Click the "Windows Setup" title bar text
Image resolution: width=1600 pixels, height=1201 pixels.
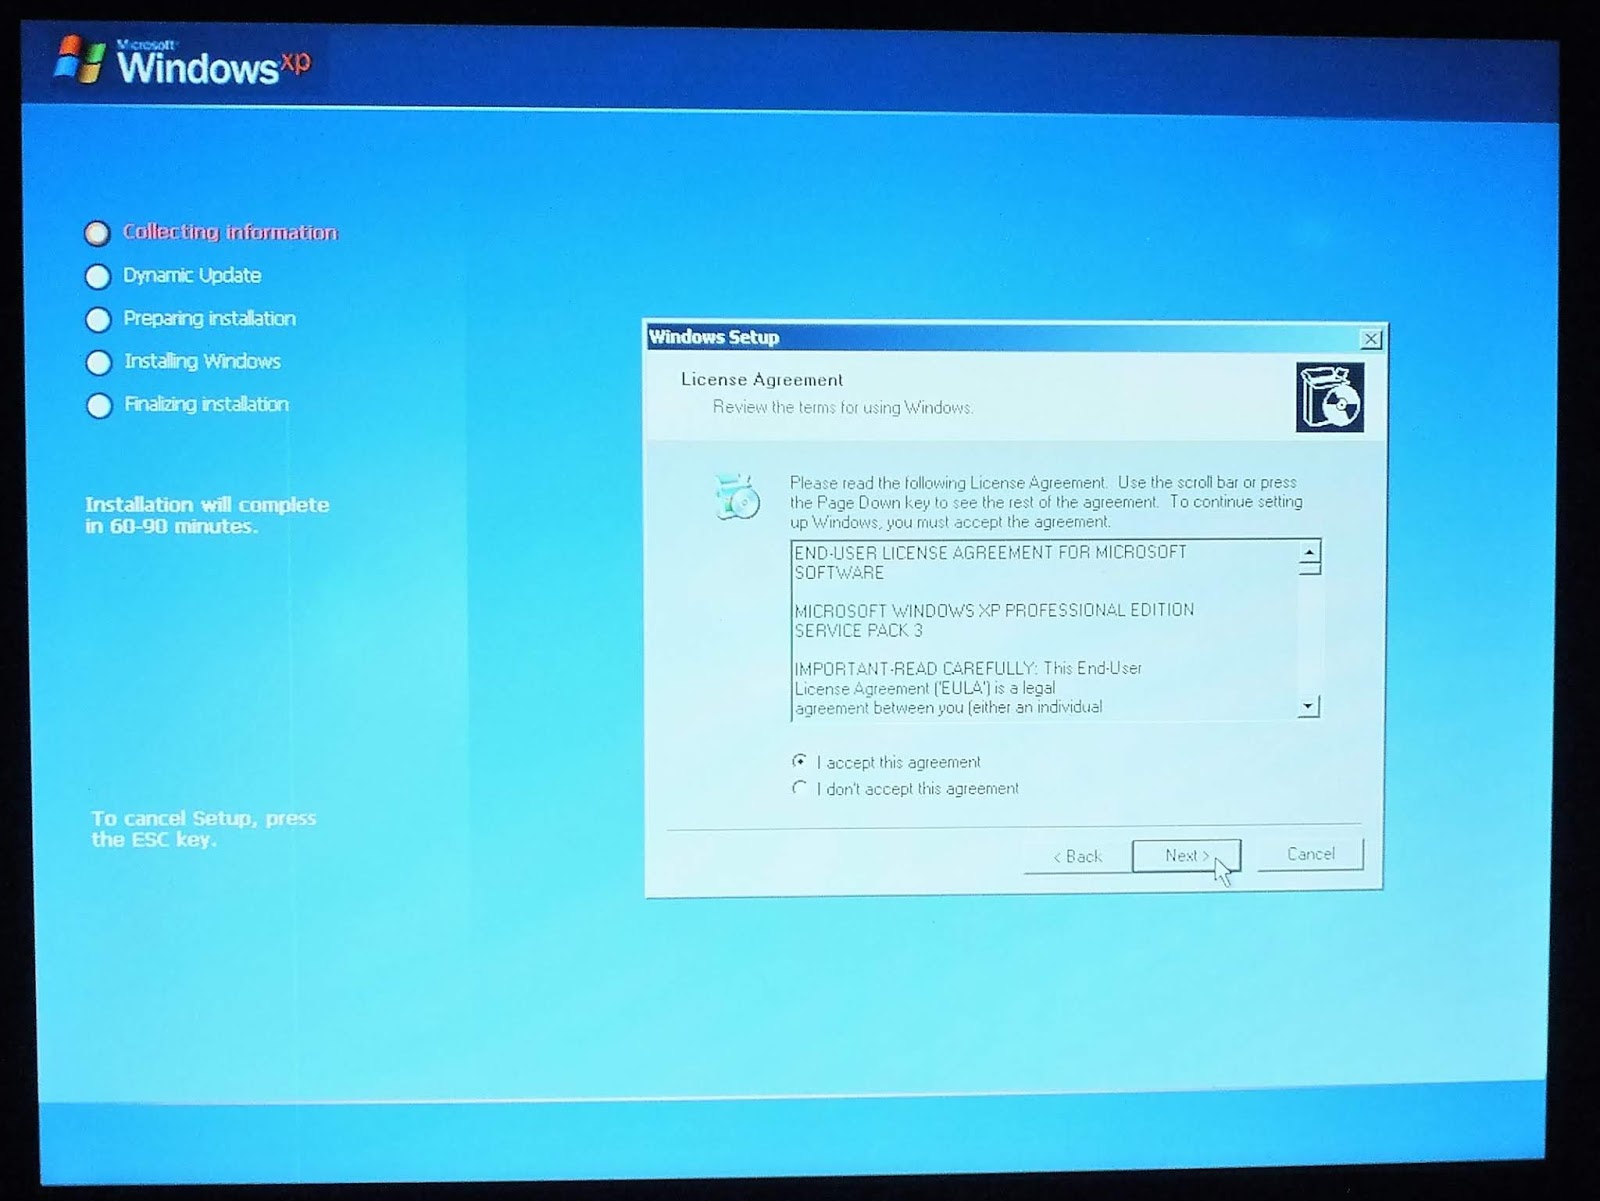pos(714,337)
